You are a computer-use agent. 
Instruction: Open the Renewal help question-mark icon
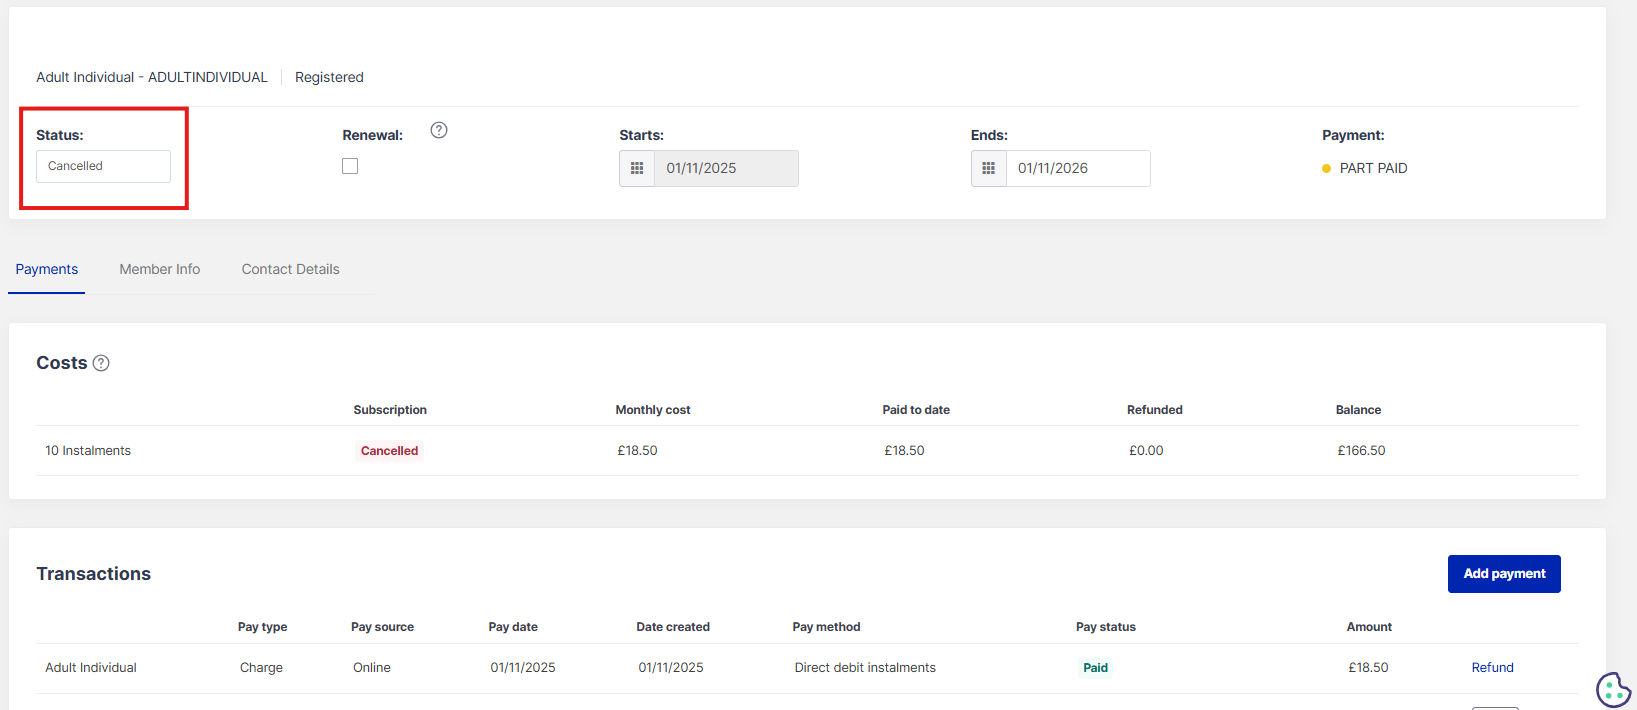(438, 130)
